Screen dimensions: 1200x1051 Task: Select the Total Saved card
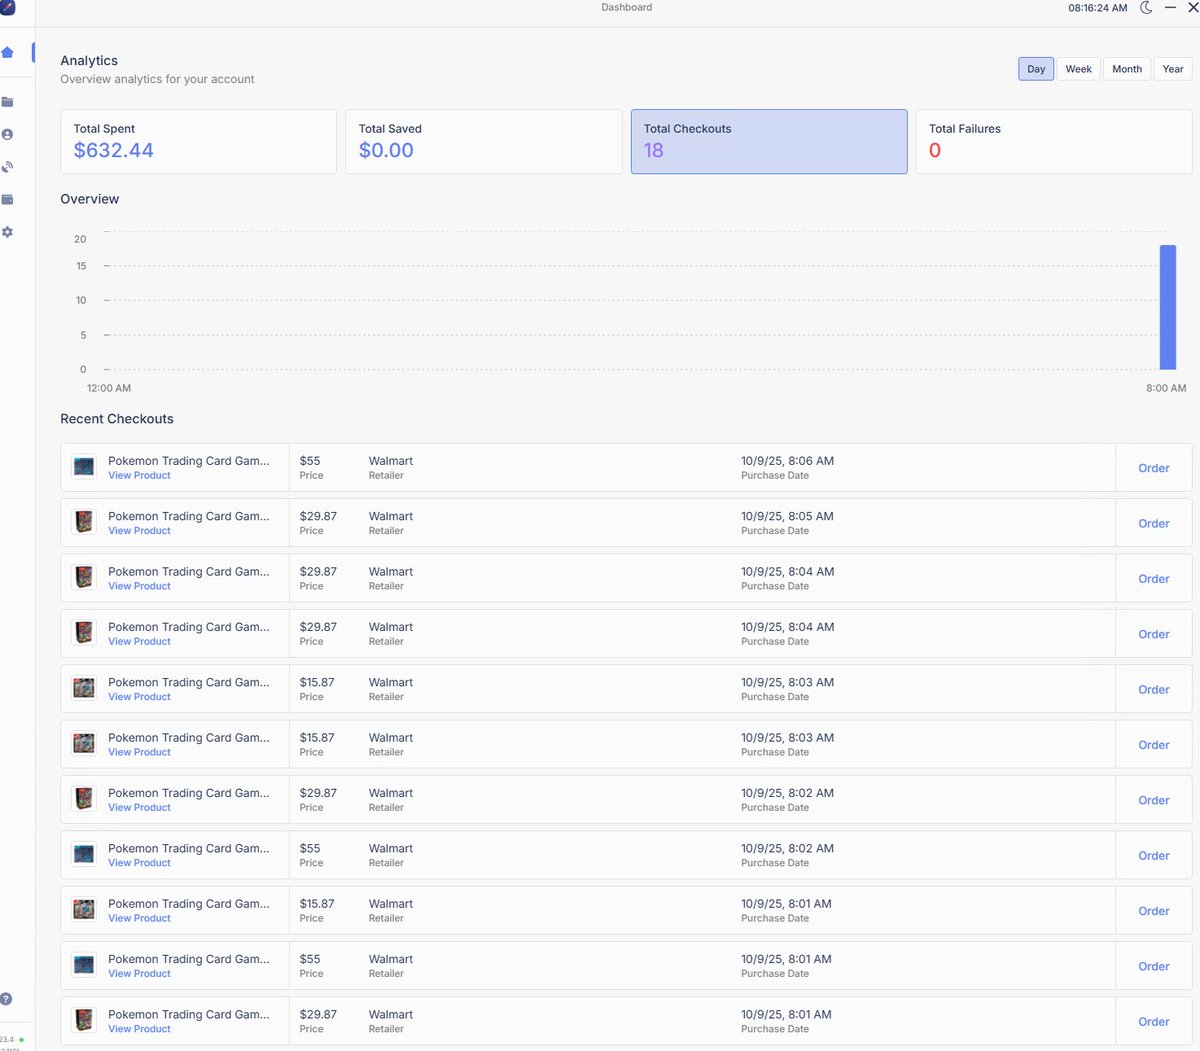484,142
